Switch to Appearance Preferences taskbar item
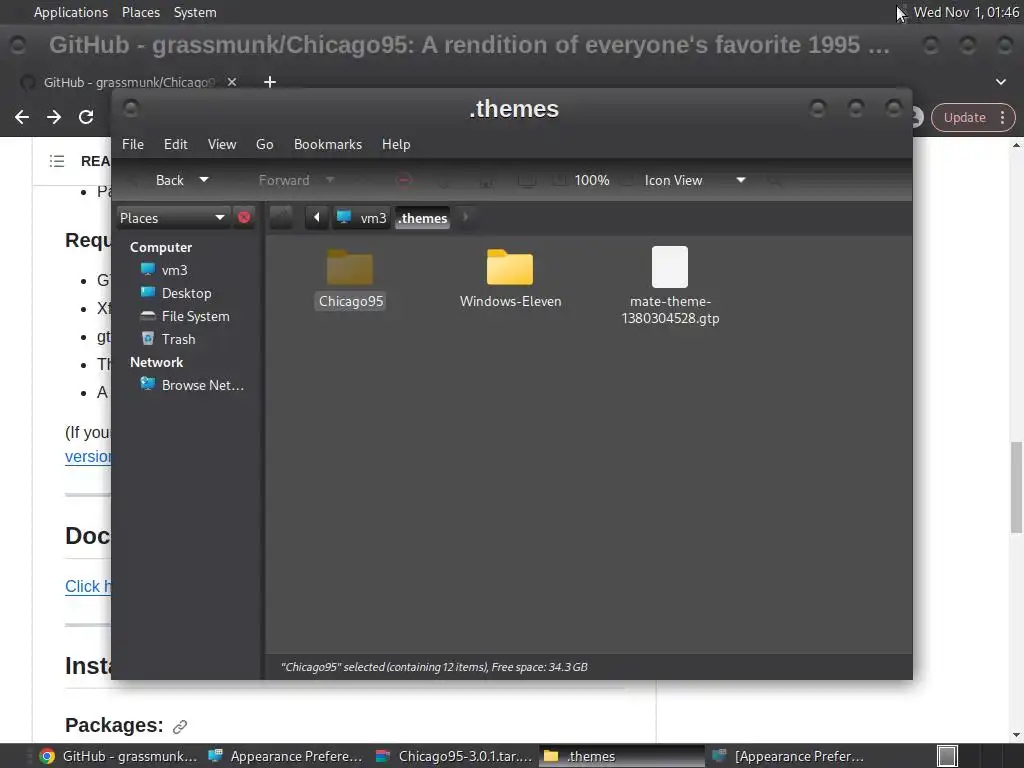Image resolution: width=1024 pixels, height=768 pixels. pyautogui.click(x=286, y=756)
